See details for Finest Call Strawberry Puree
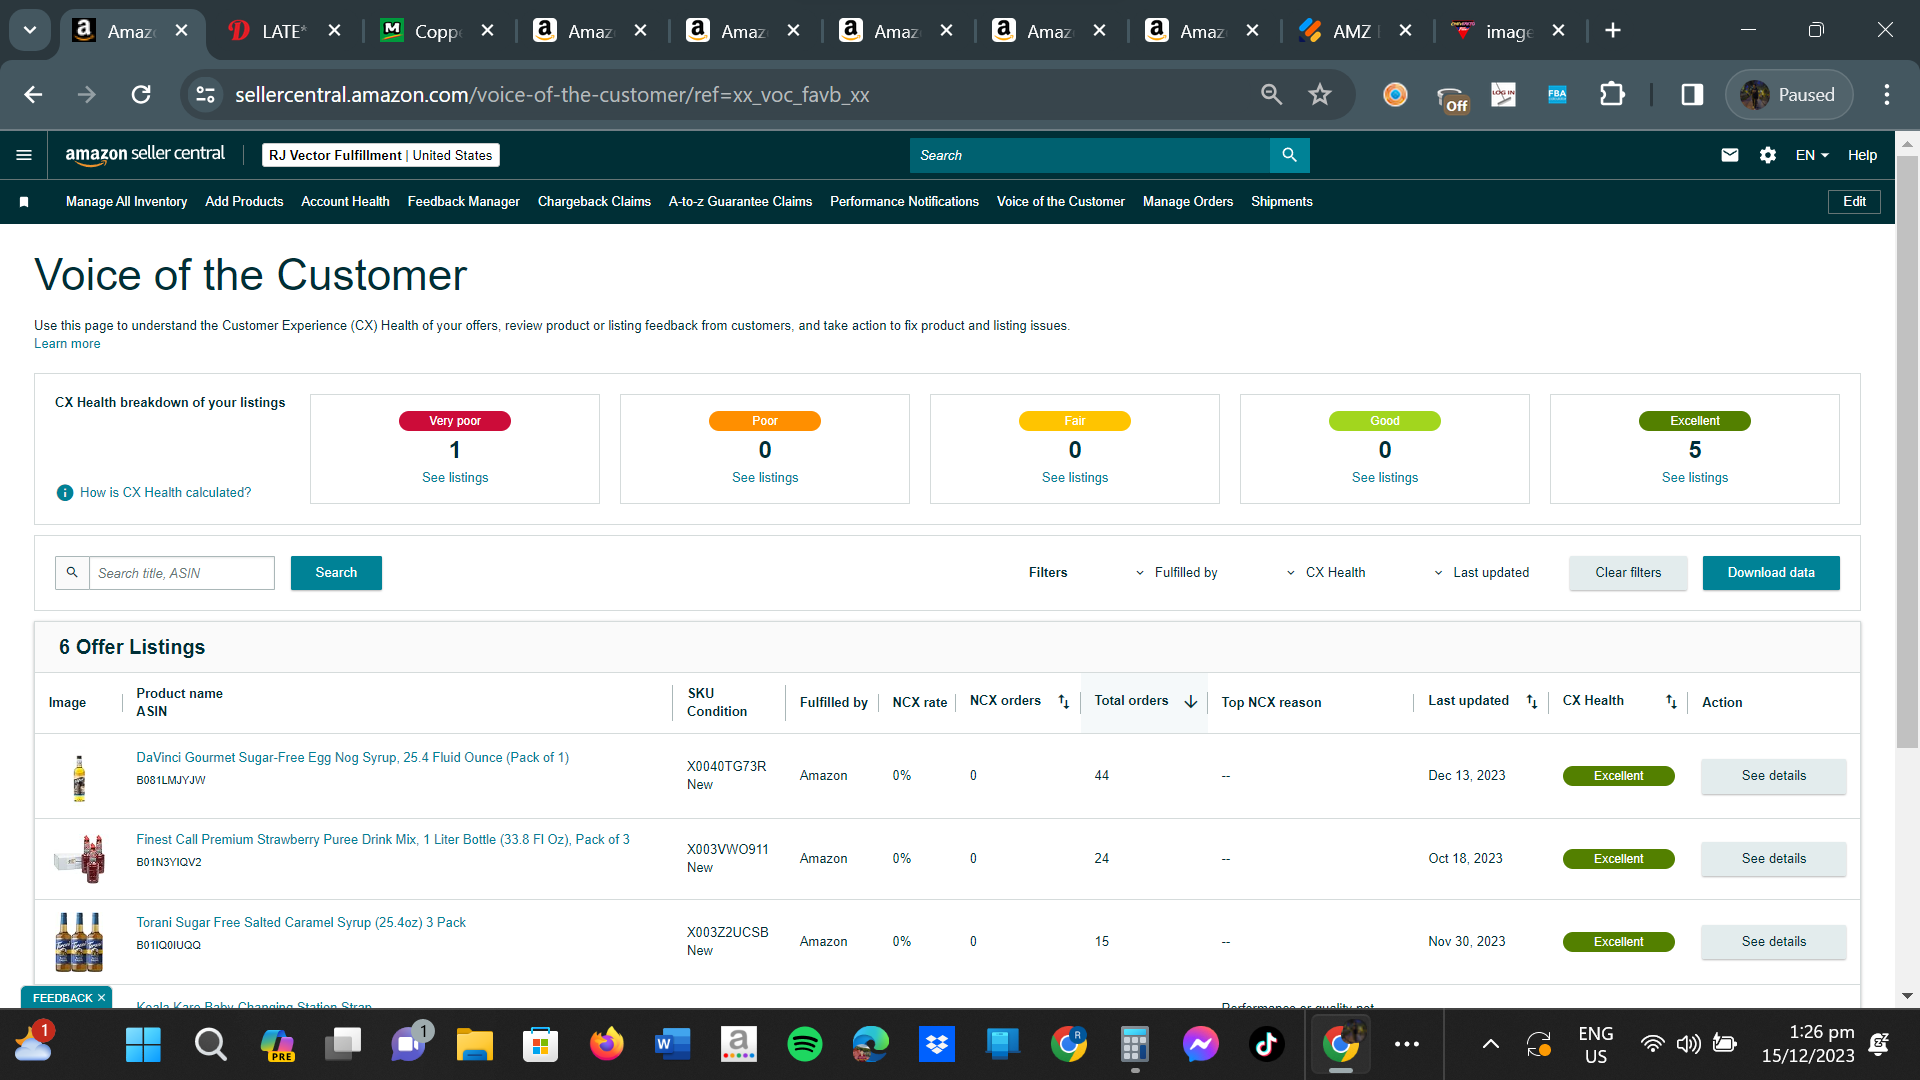1920x1080 pixels. (1774, 859)
